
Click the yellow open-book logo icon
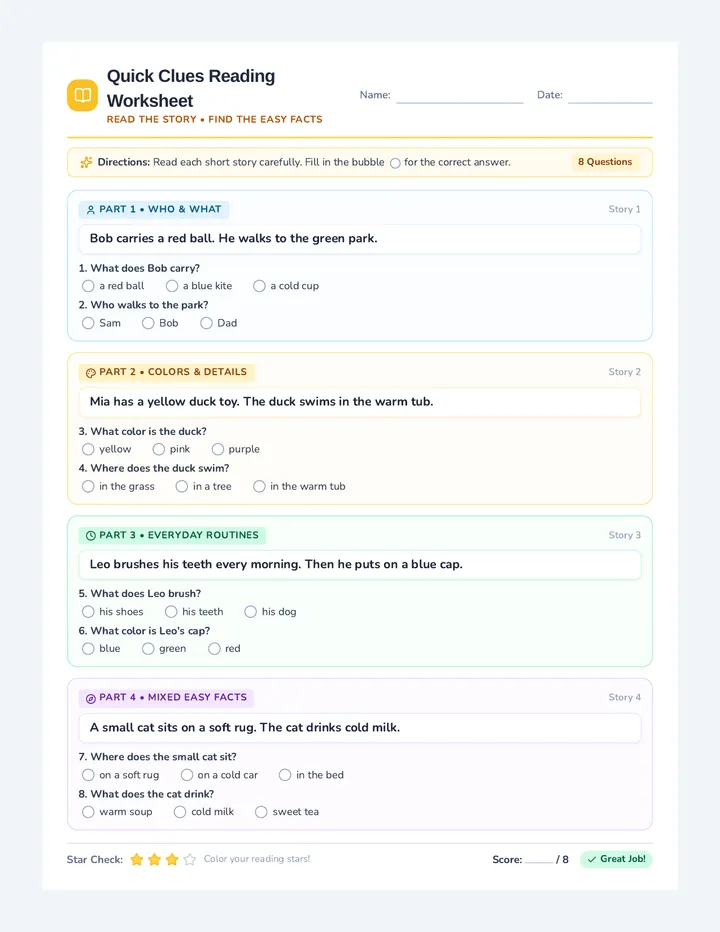pyautogui.click(x=82, y=95)
